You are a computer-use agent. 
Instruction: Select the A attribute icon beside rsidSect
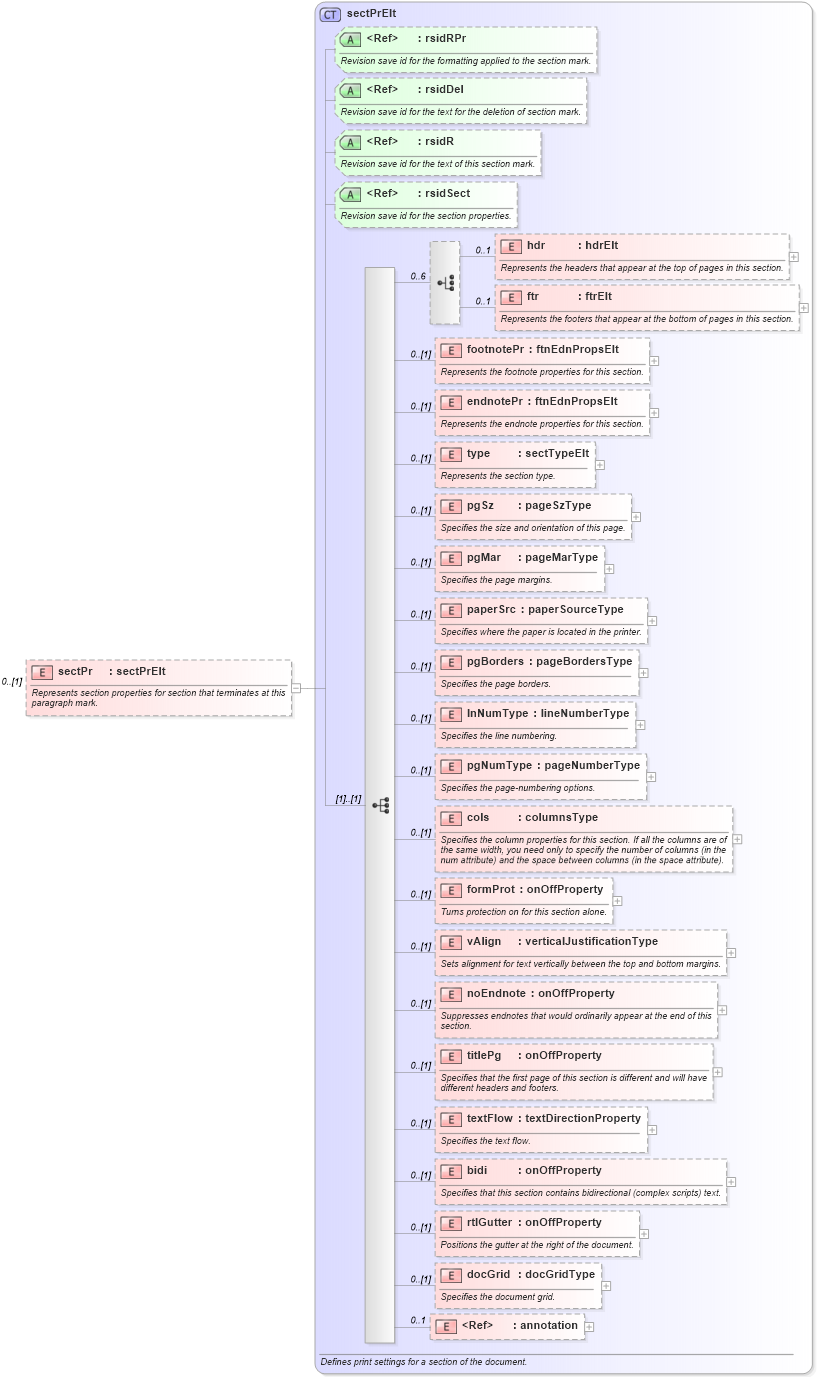pyautogui.click(x=350, y=193)
